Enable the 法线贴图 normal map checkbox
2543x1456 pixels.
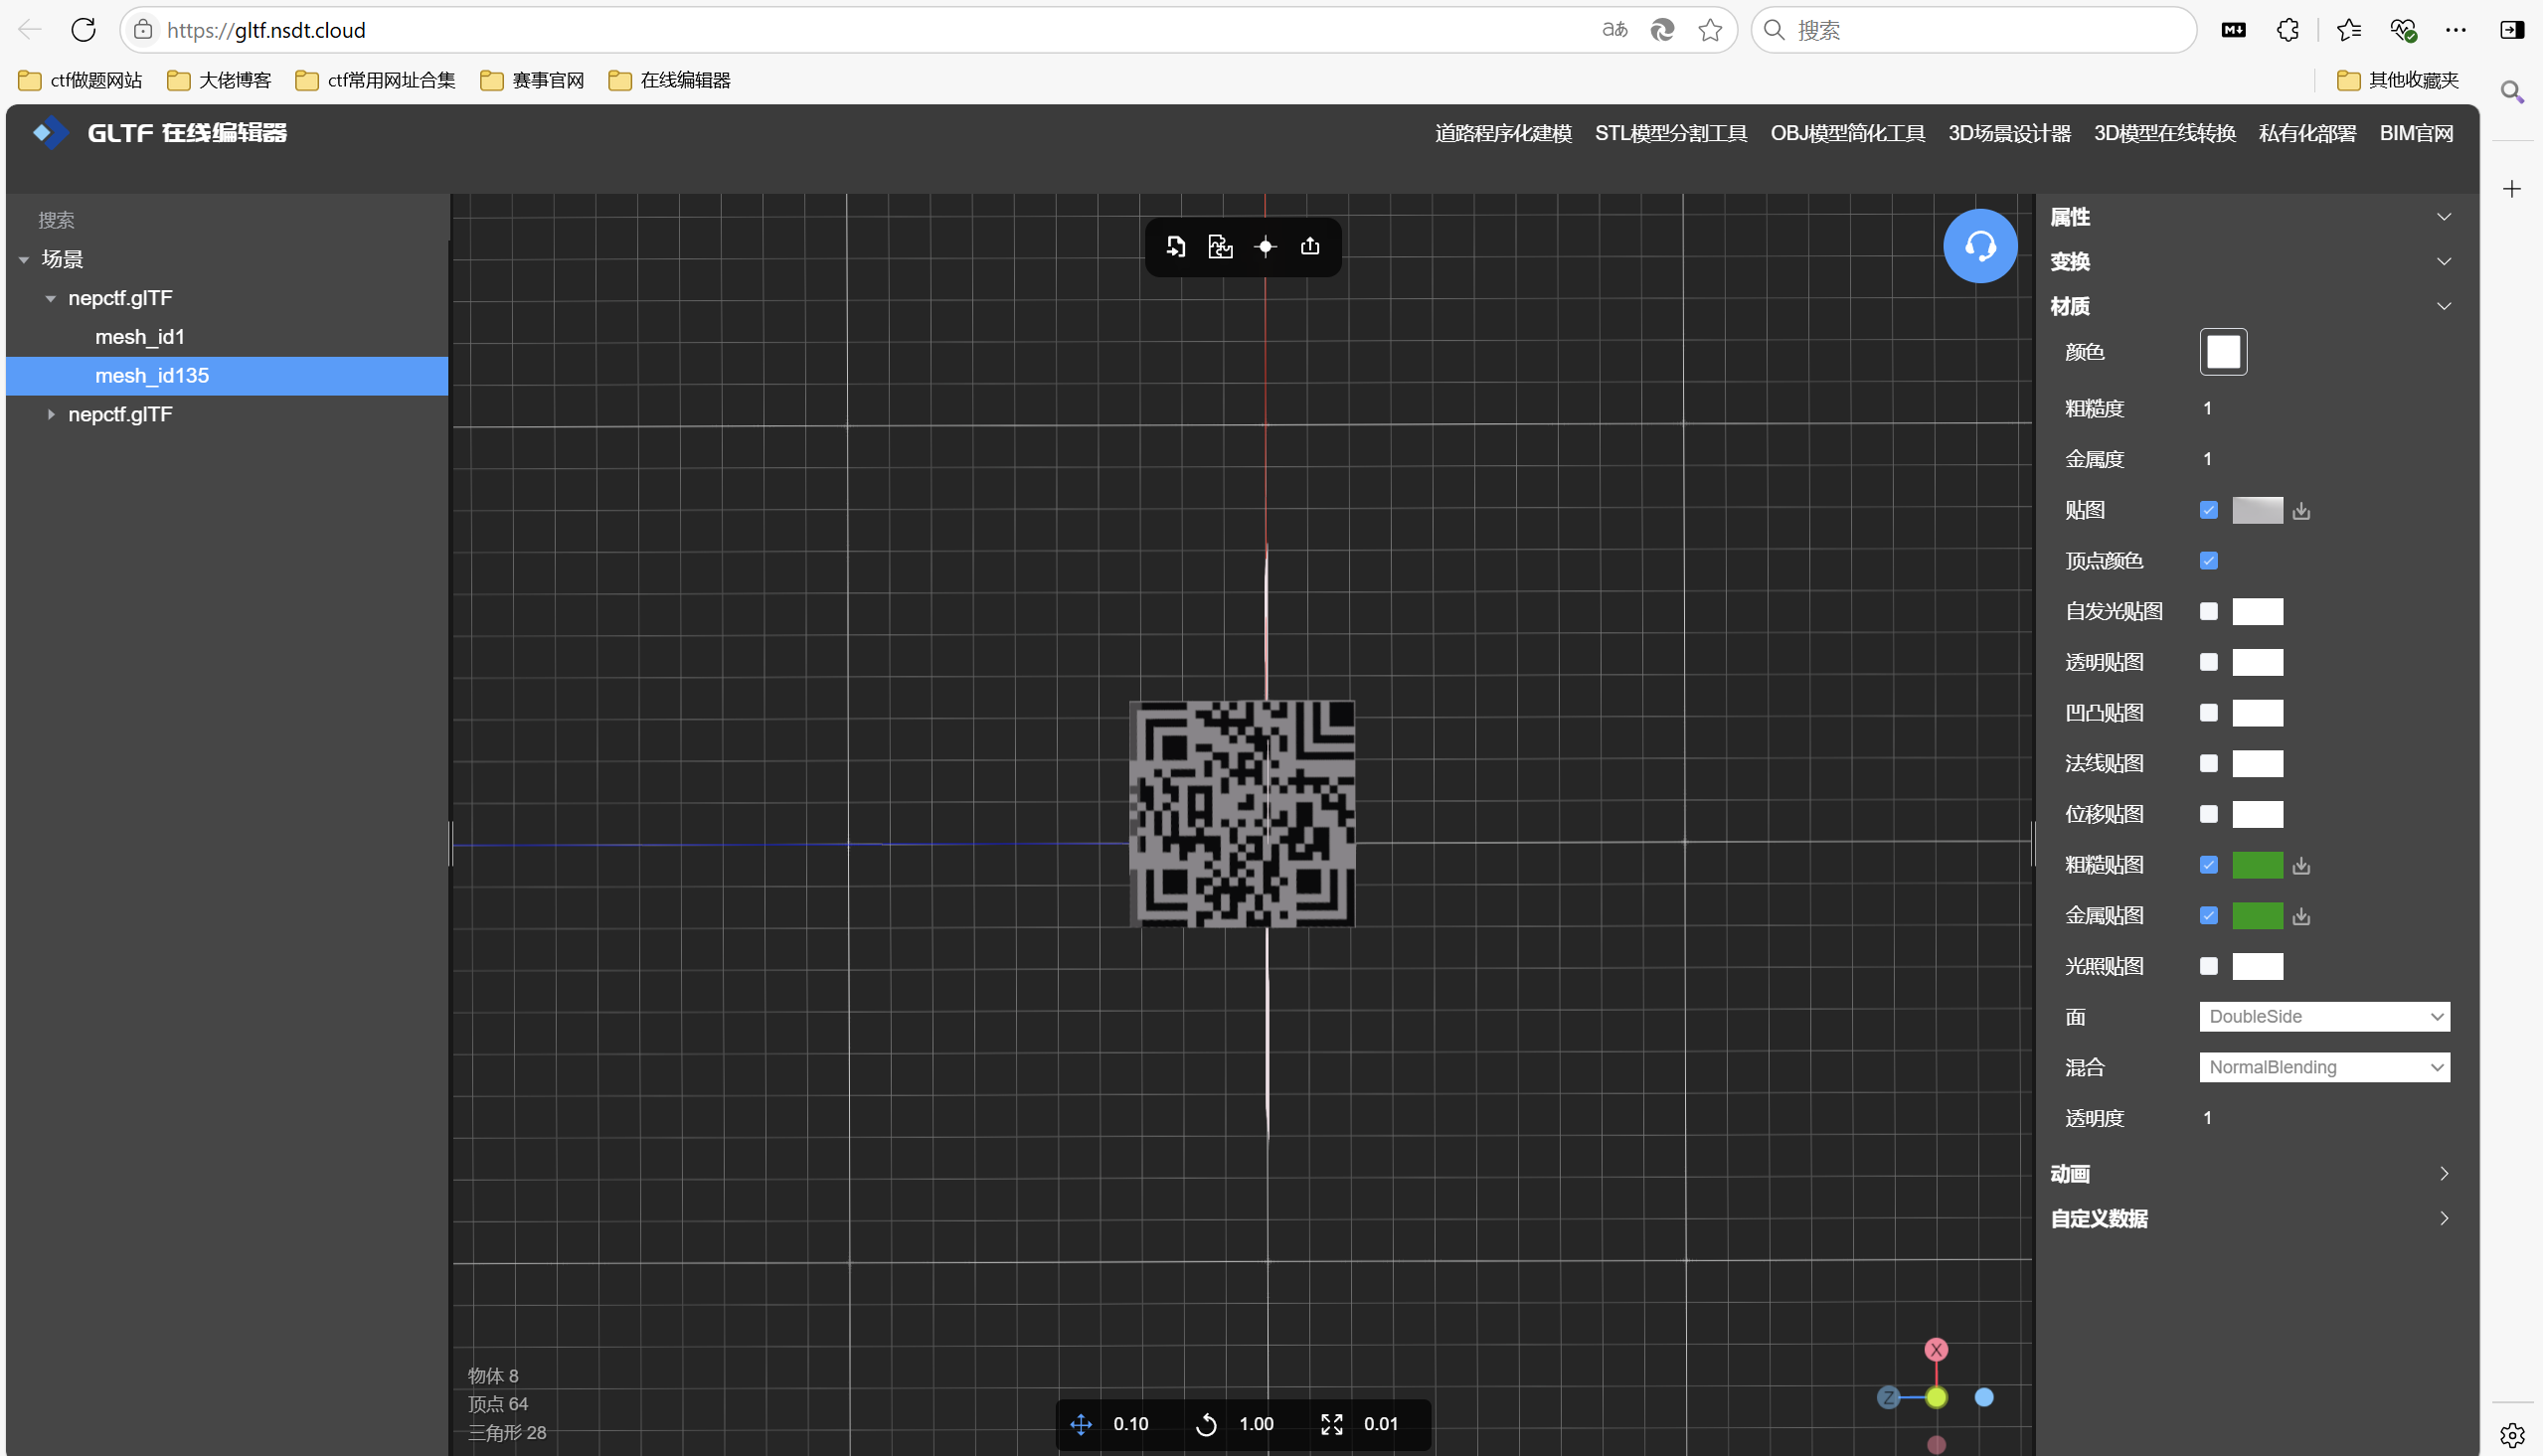tap(2209, 764)
